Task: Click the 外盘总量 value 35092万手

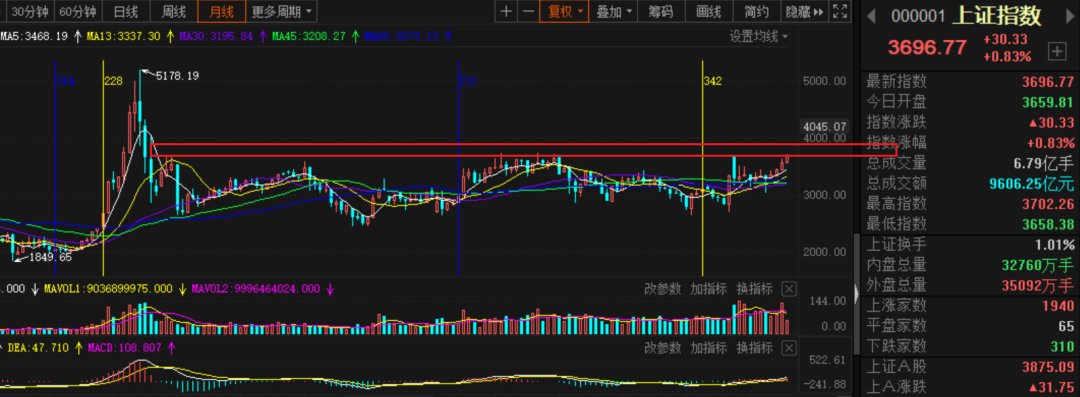Action: pyautogui.click(x=1038, y=285)
